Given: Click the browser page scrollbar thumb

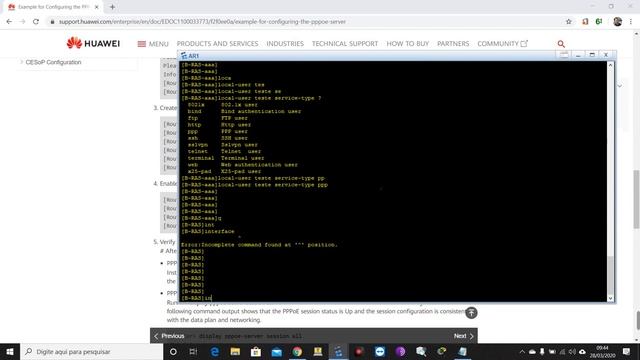Looking at the screenshot, I should point(636,199).
